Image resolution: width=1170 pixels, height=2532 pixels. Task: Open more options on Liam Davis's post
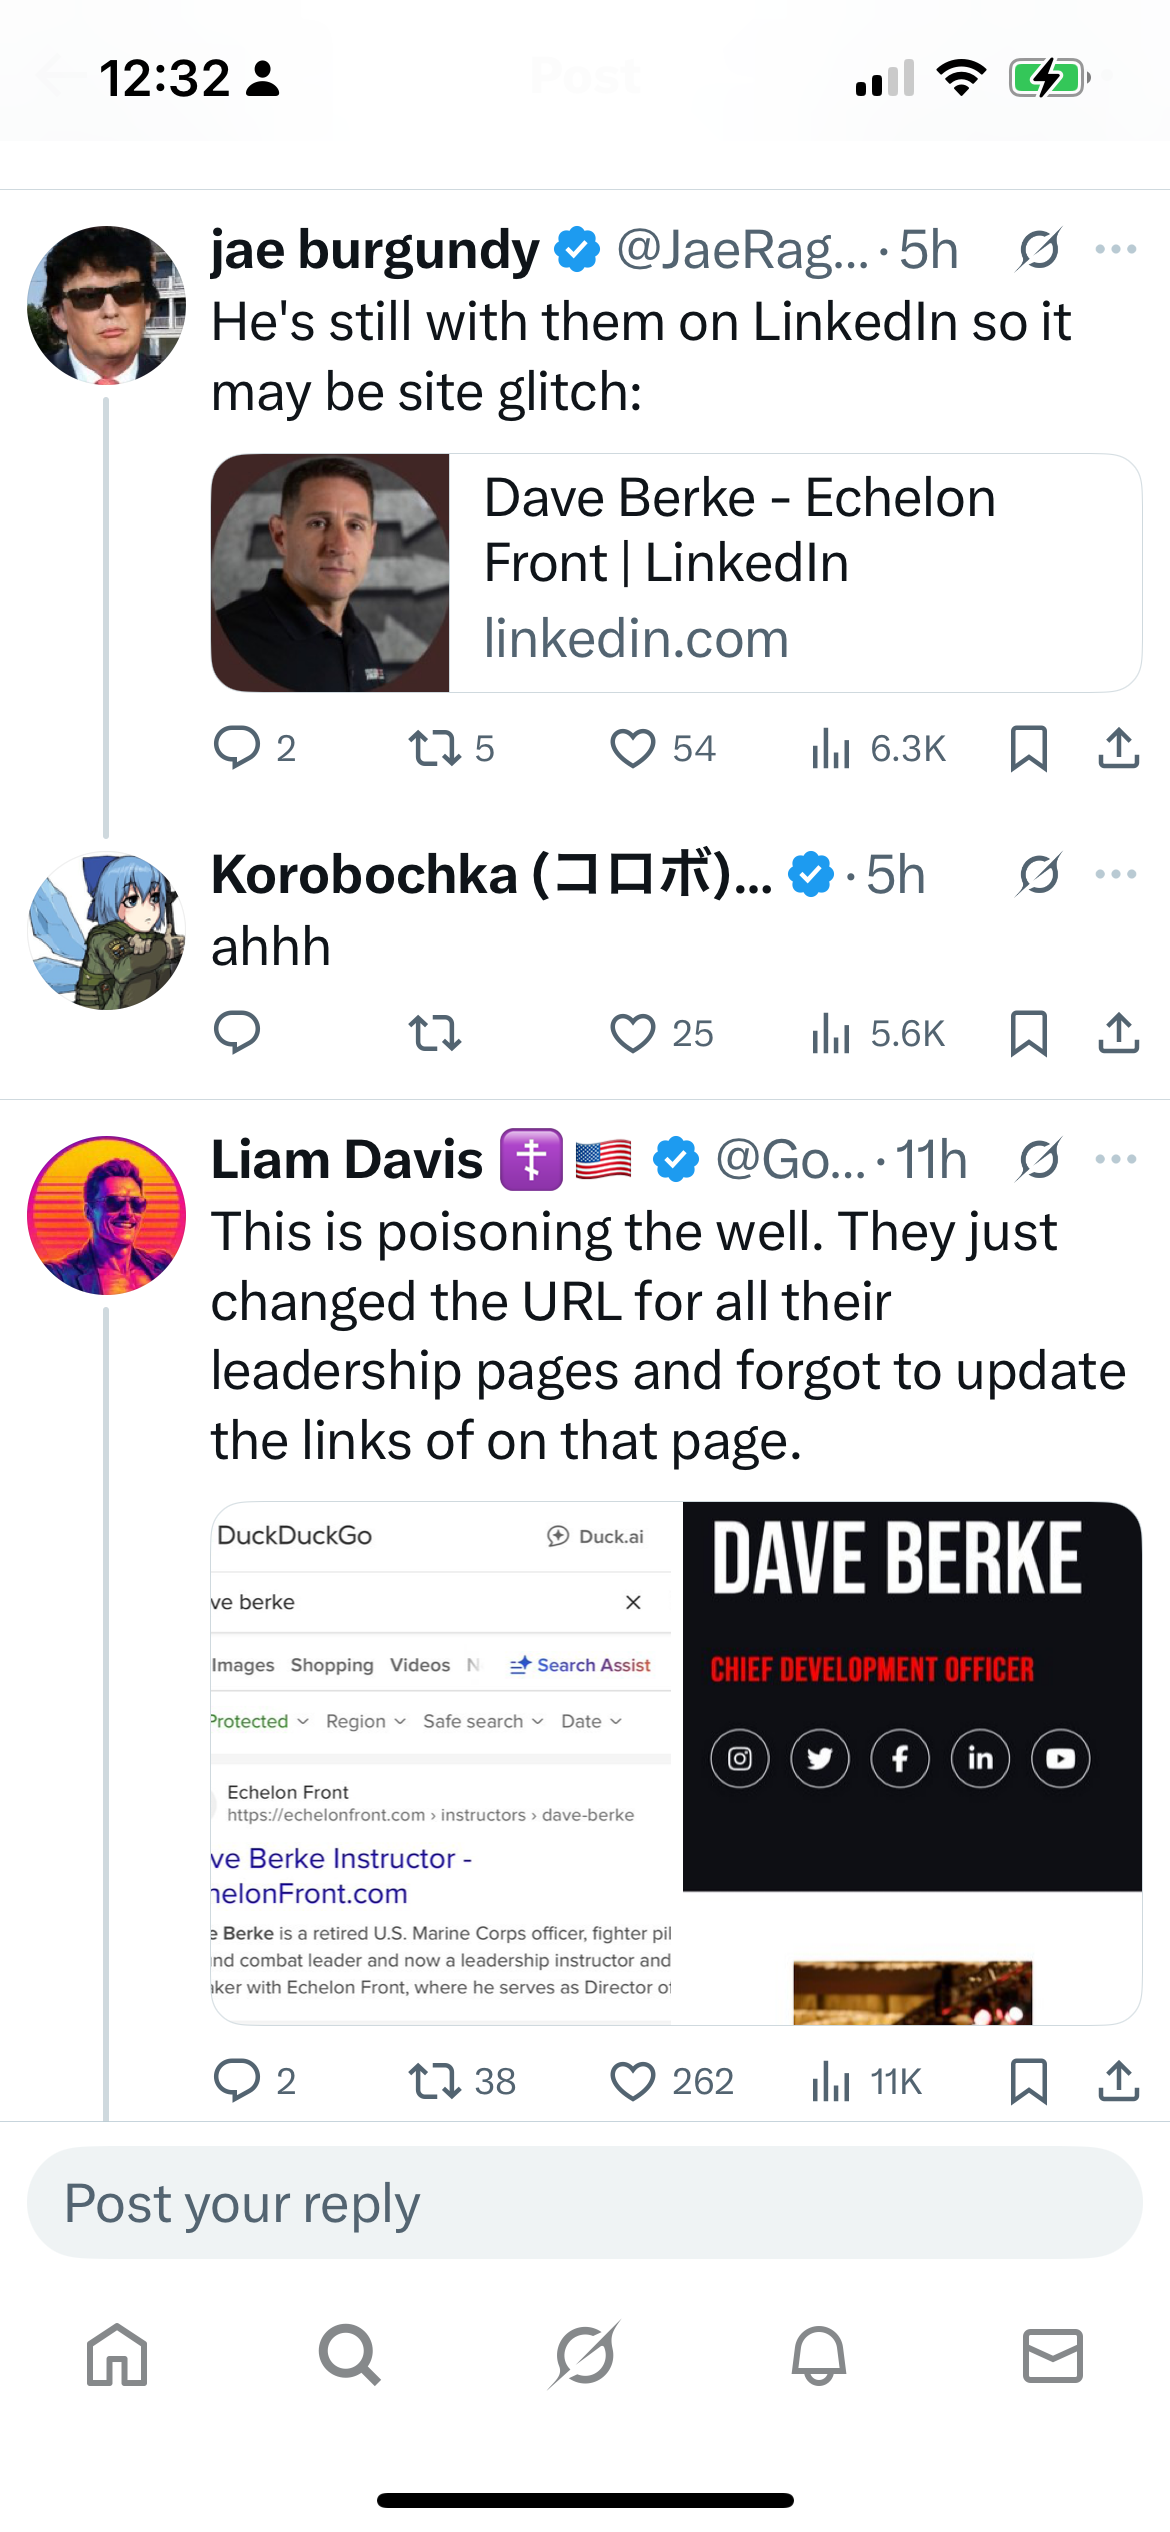(x=1116, y=1159)
